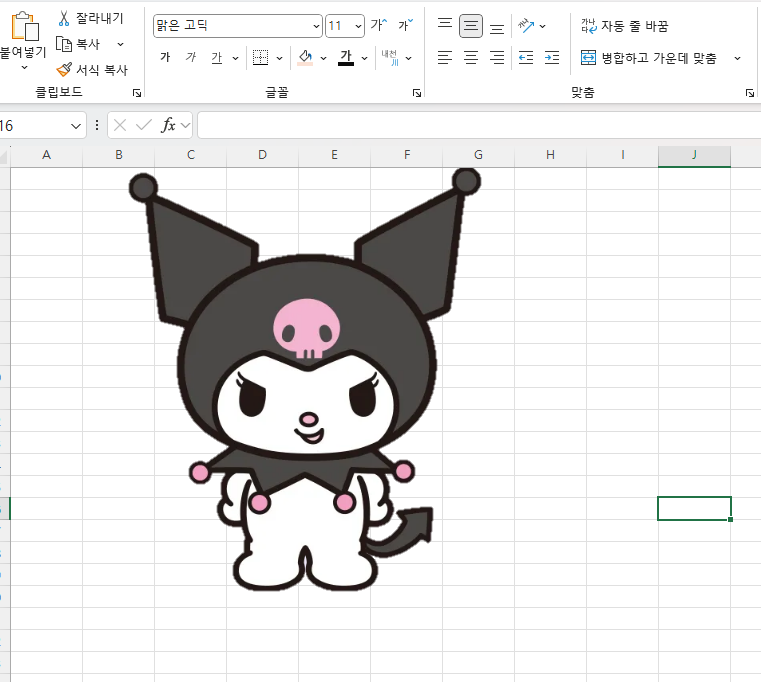This screenshot has width=761, height=682.
Task: Select column H header
Action: click(550, 155)
